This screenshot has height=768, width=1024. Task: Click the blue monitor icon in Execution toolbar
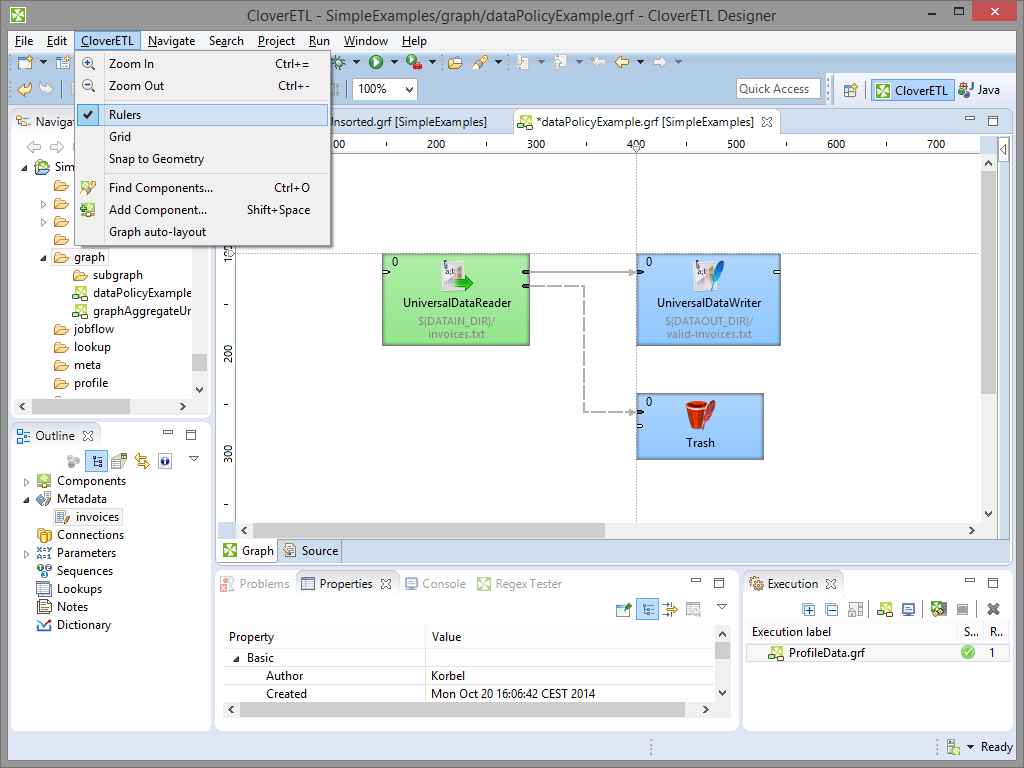[908, 609]
